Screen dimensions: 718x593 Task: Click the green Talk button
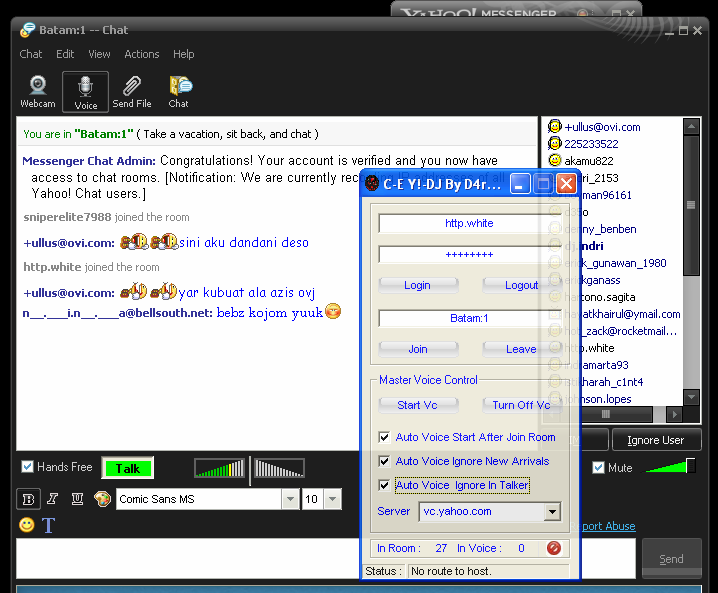point(128,468)
